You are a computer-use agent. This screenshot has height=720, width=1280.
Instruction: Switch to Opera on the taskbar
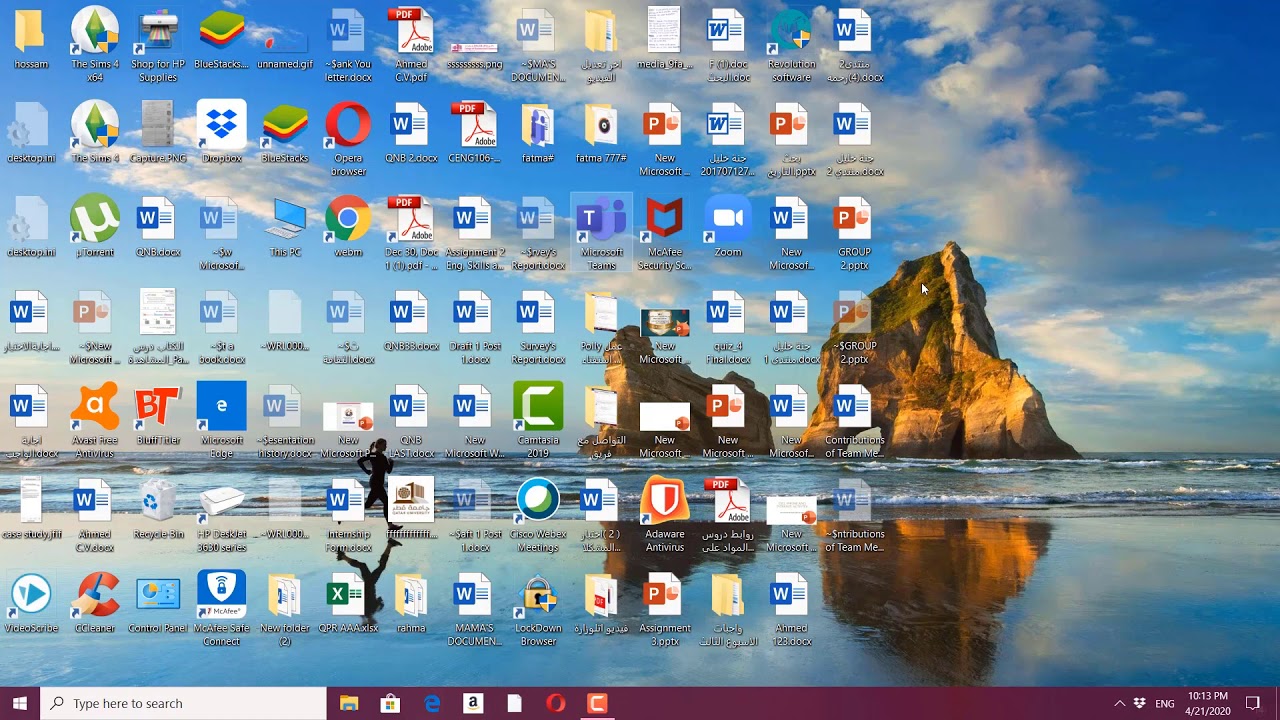(556, 703)
